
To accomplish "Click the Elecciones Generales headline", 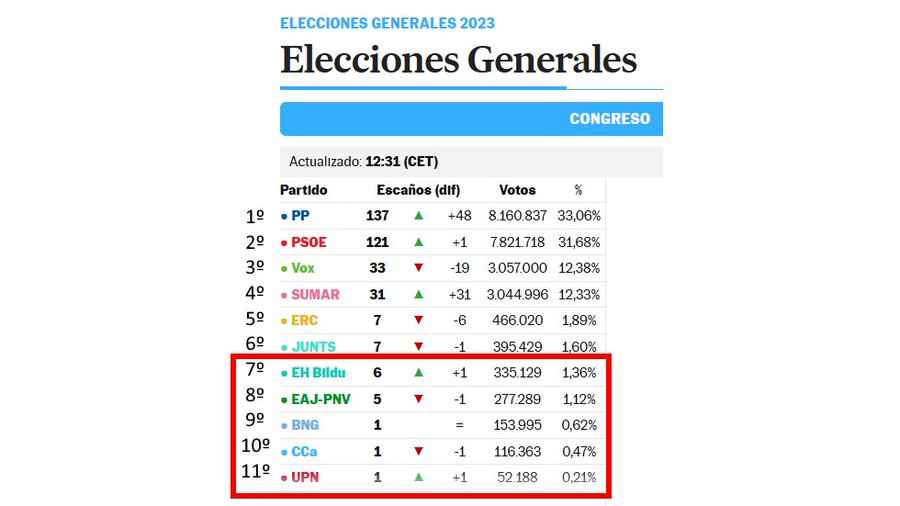I will click(x=459, y=60).
